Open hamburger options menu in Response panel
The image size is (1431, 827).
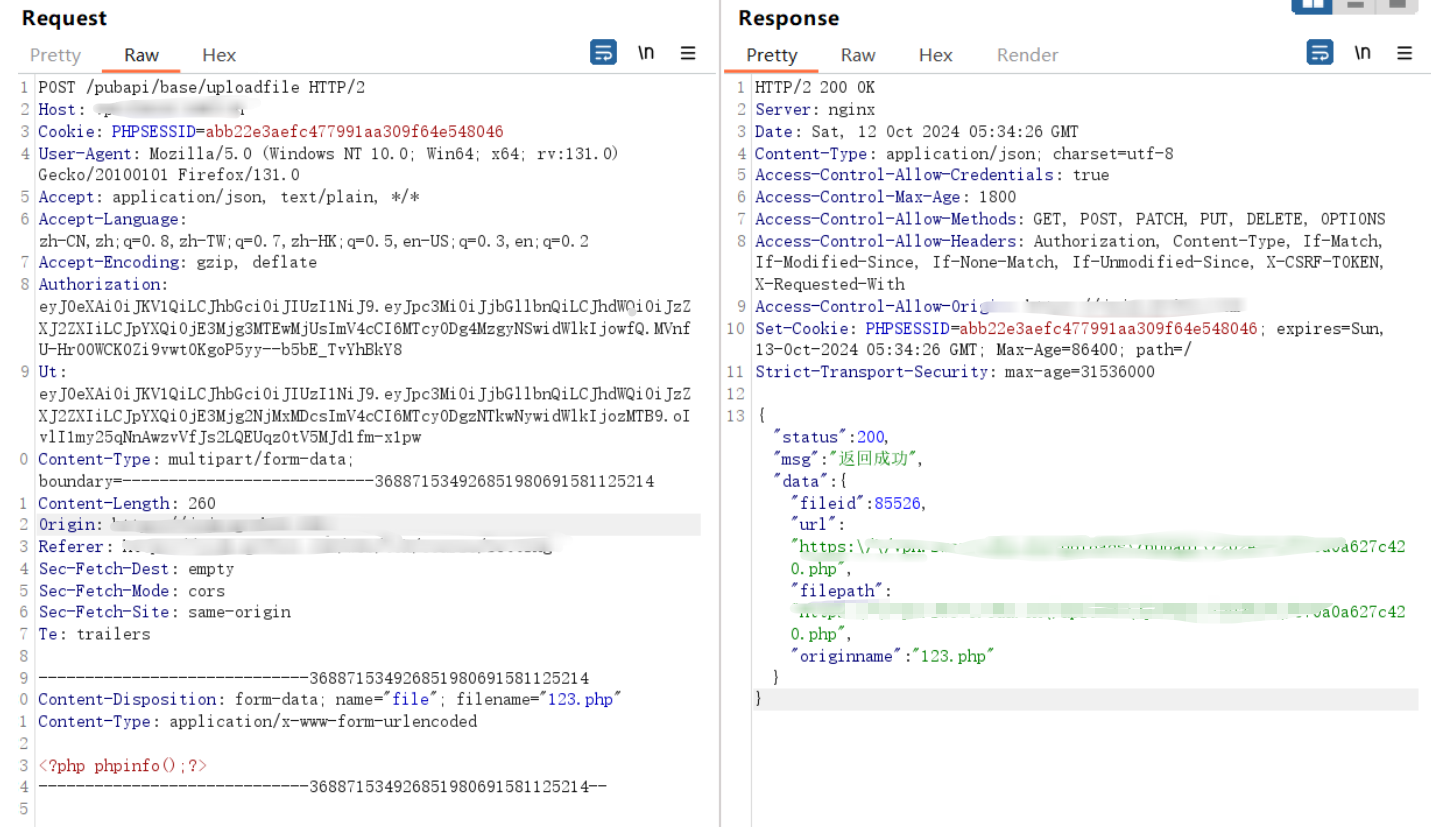[1404, 53]
